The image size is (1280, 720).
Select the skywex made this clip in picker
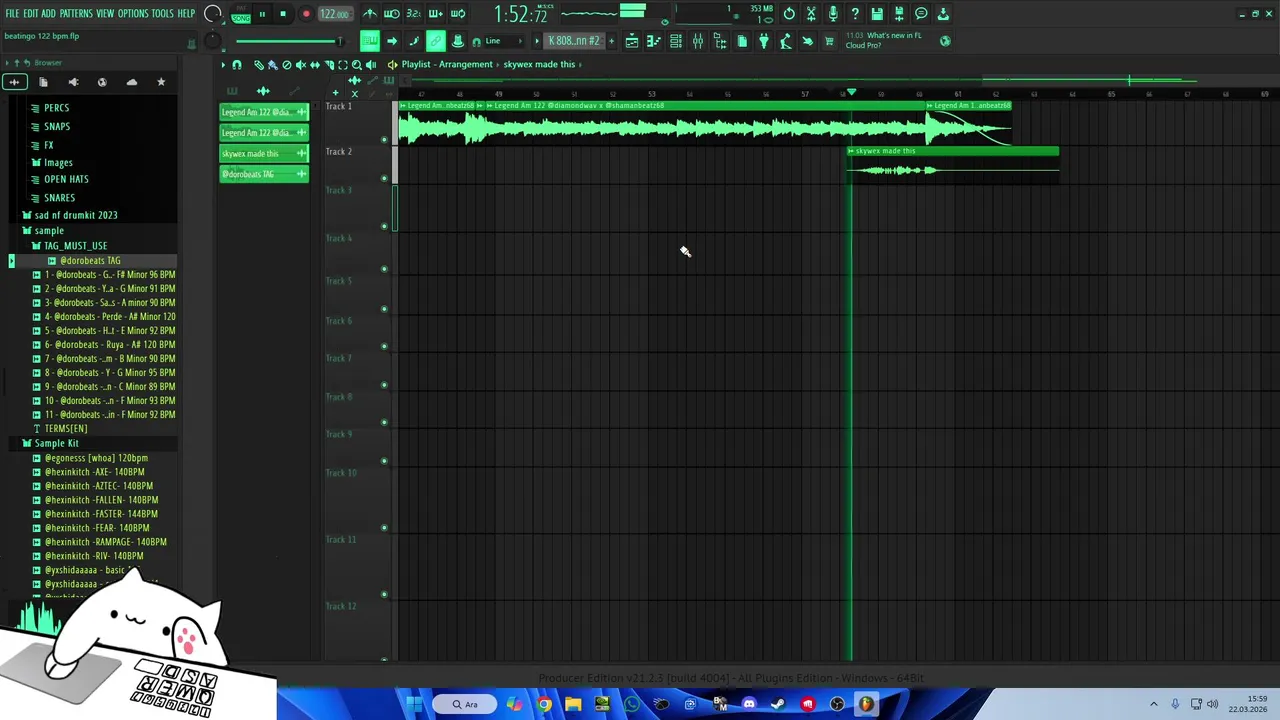[264, 153]
